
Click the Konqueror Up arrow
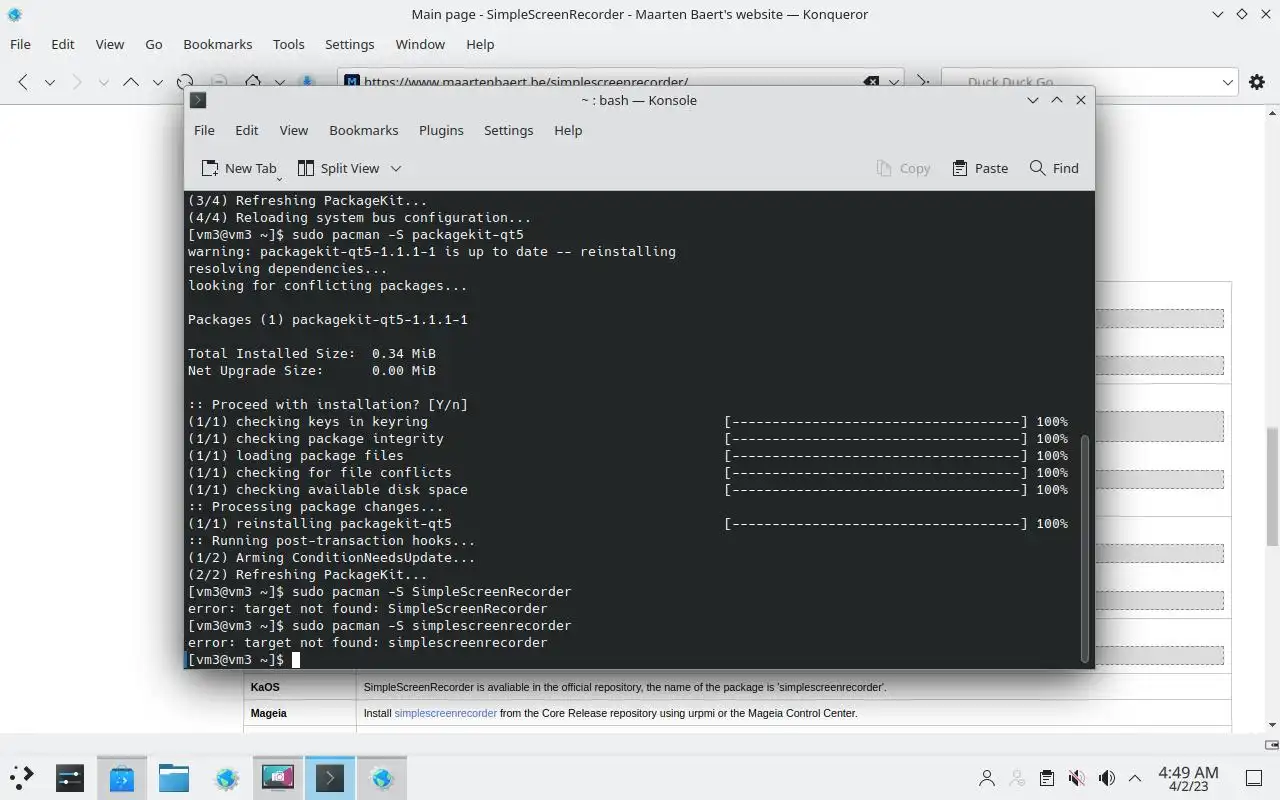click(x=131, y=82)
